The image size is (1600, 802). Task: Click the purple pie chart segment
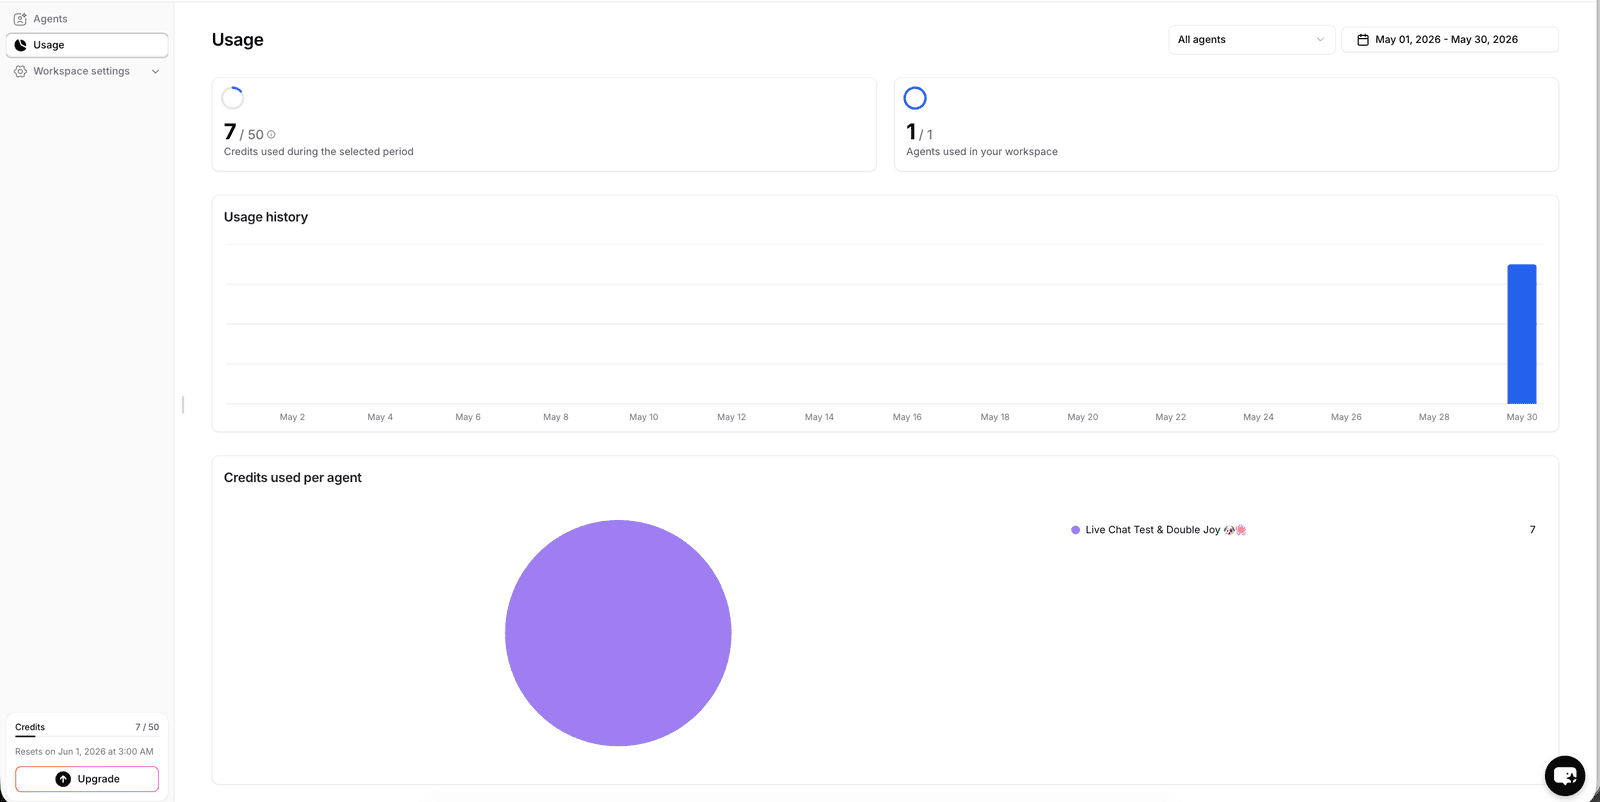point(618,633)
